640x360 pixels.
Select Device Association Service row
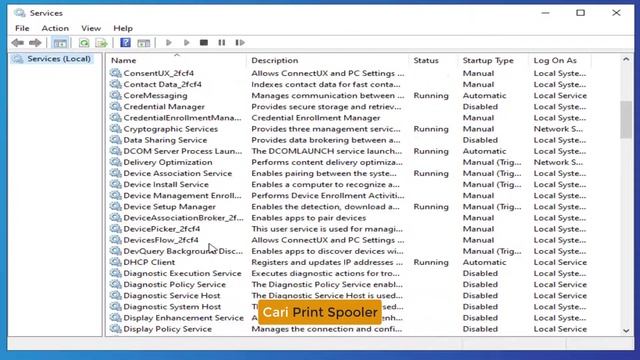(x=349, y=173)
